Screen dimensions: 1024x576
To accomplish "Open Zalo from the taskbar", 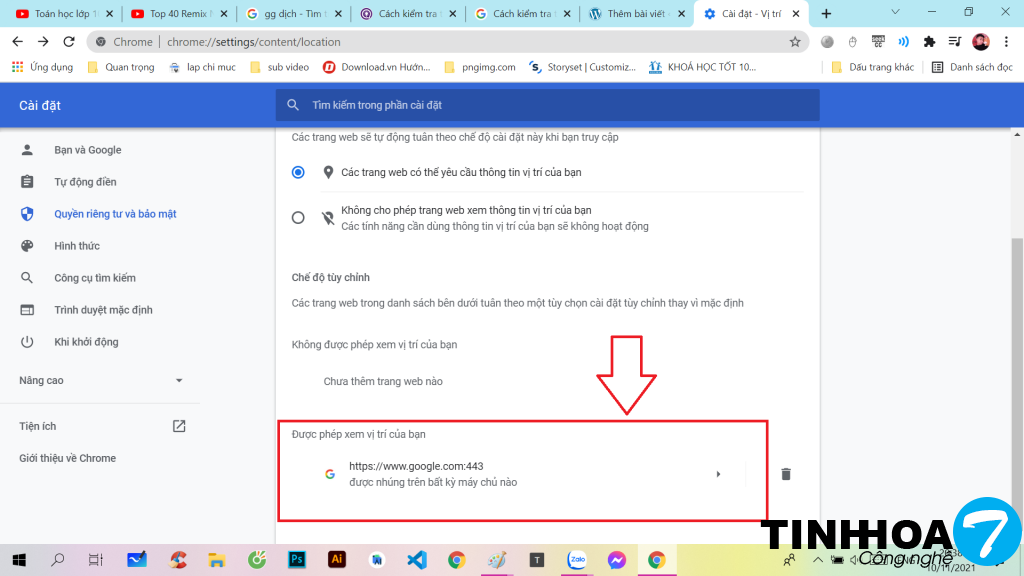I will [576, 560].
